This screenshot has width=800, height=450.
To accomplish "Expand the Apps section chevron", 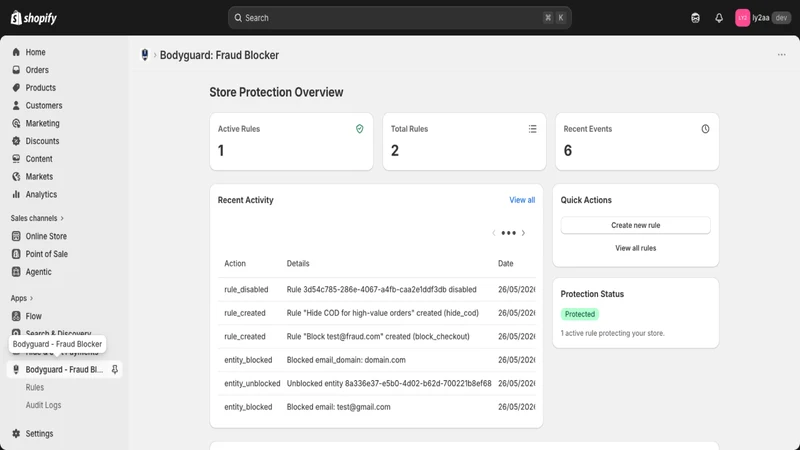I will click(31, 298).
